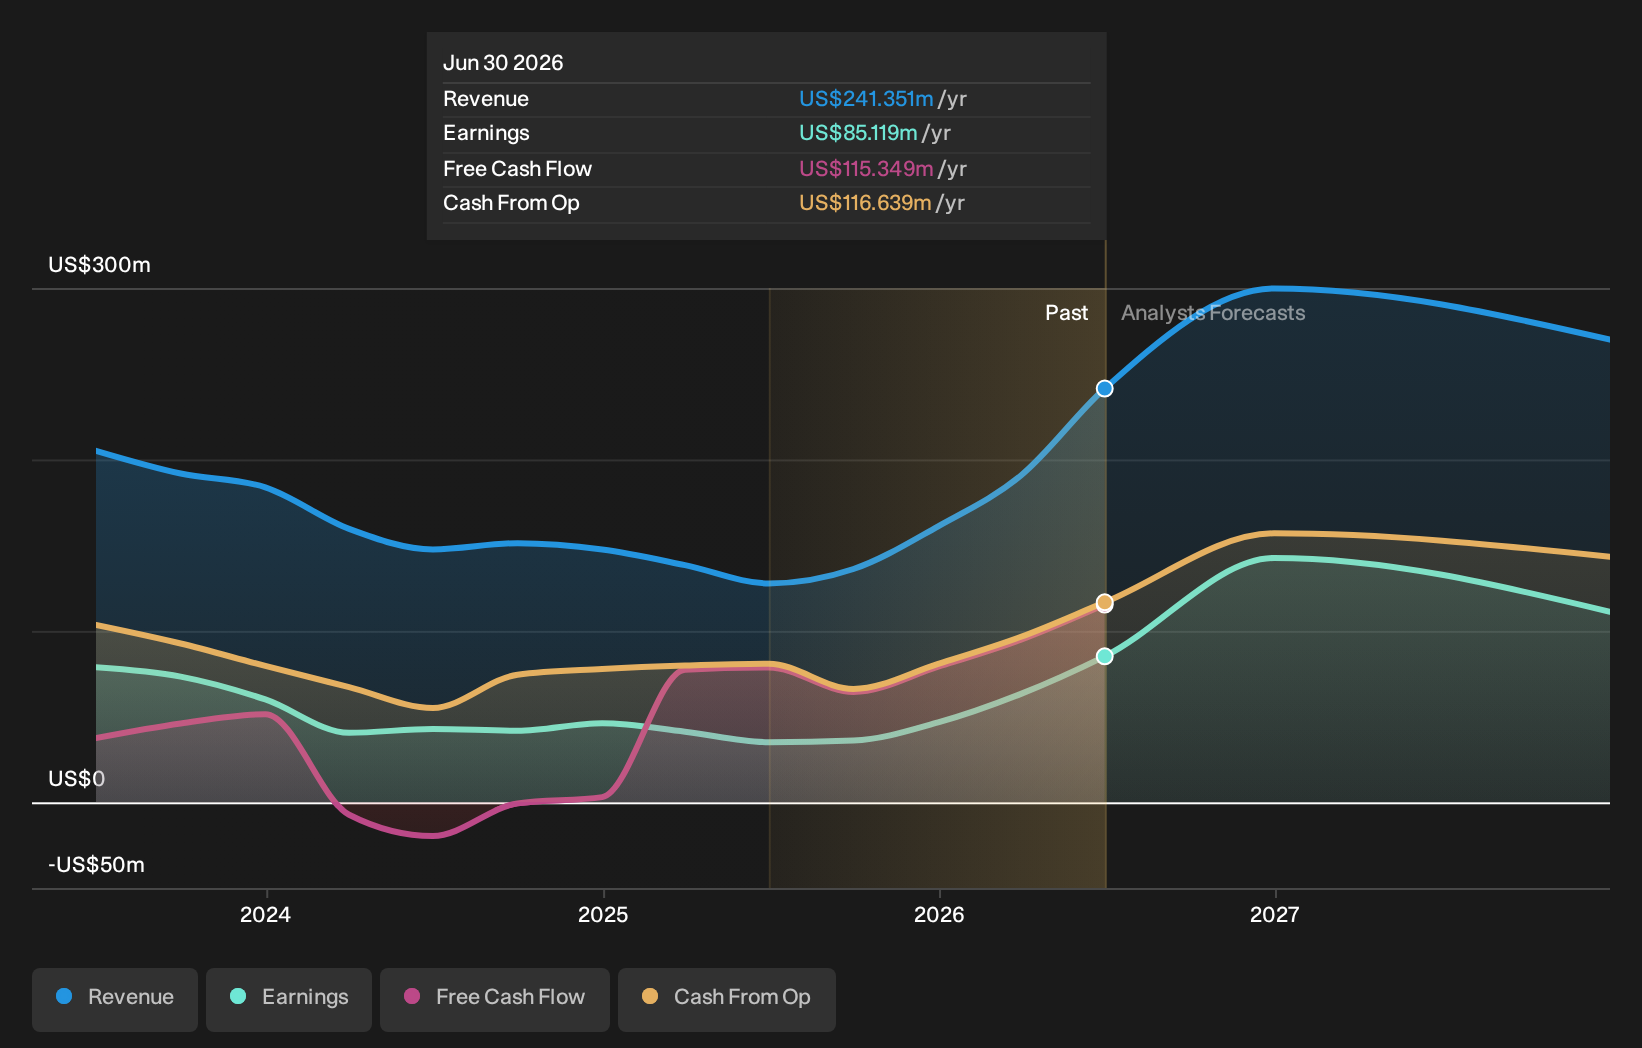The width and height of the screenshot is (1642, 1048).
Task: Click the US$0 y-axis label
Action: pos(76,779)
